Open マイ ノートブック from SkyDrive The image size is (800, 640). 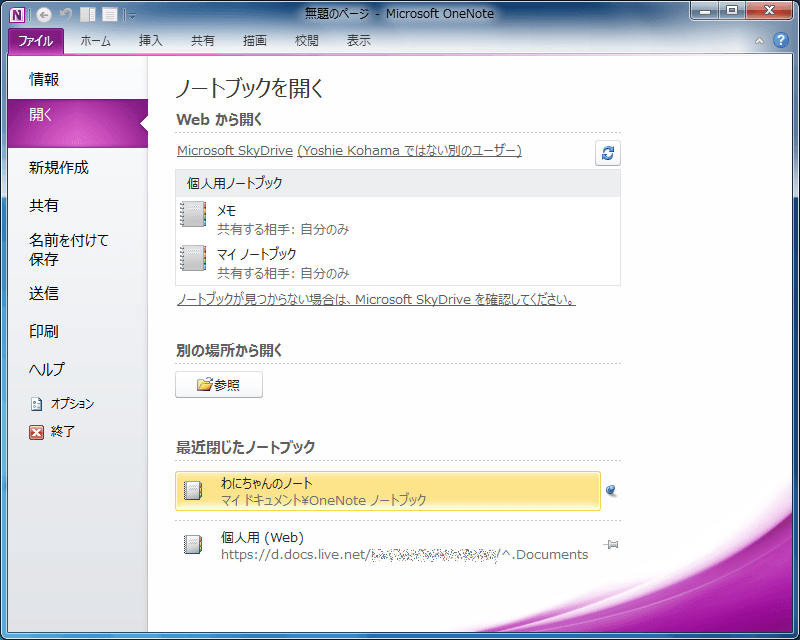pos(398,263)
